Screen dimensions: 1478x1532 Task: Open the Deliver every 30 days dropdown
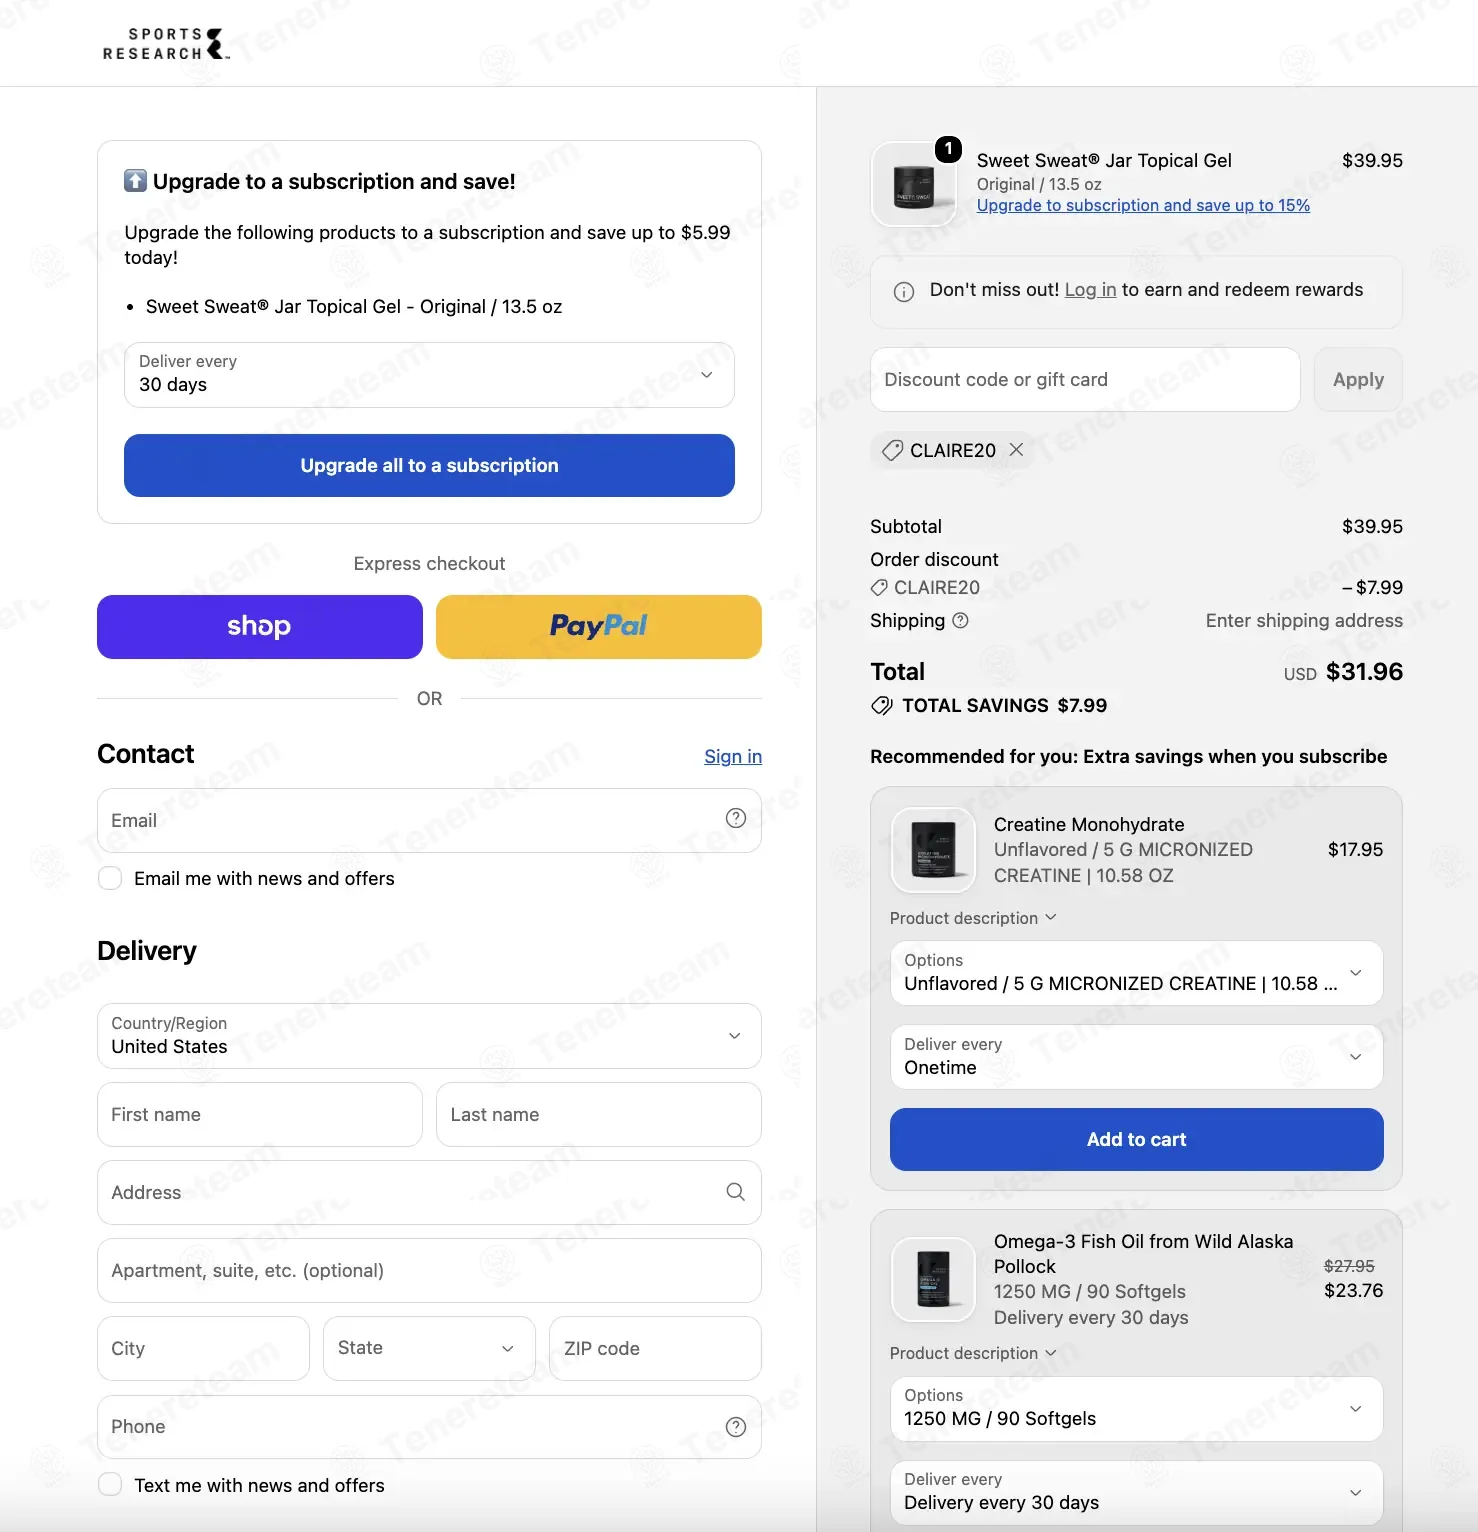[429, 375]
